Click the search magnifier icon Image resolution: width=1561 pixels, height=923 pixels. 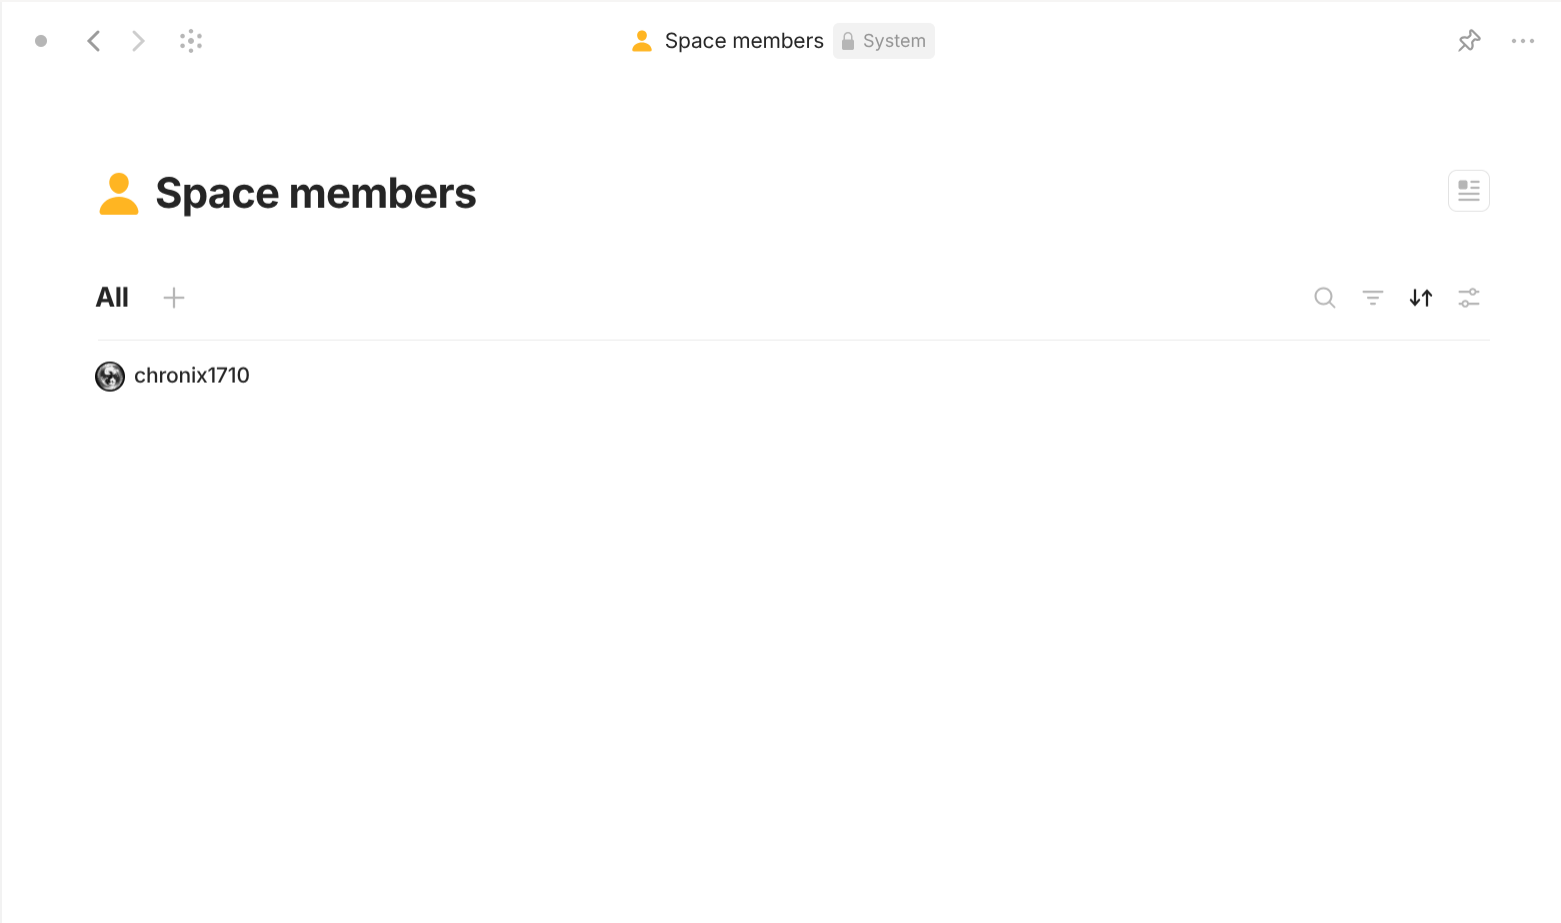(1324, 298)
